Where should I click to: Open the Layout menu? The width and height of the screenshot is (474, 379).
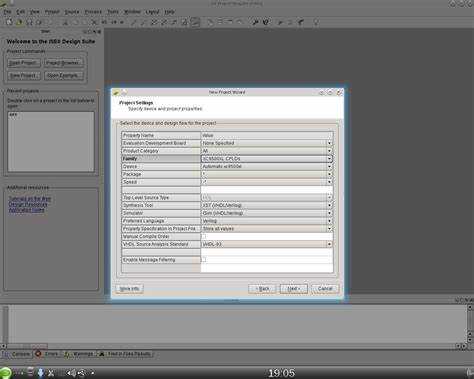pyautogui.click(x=152, y=12)
